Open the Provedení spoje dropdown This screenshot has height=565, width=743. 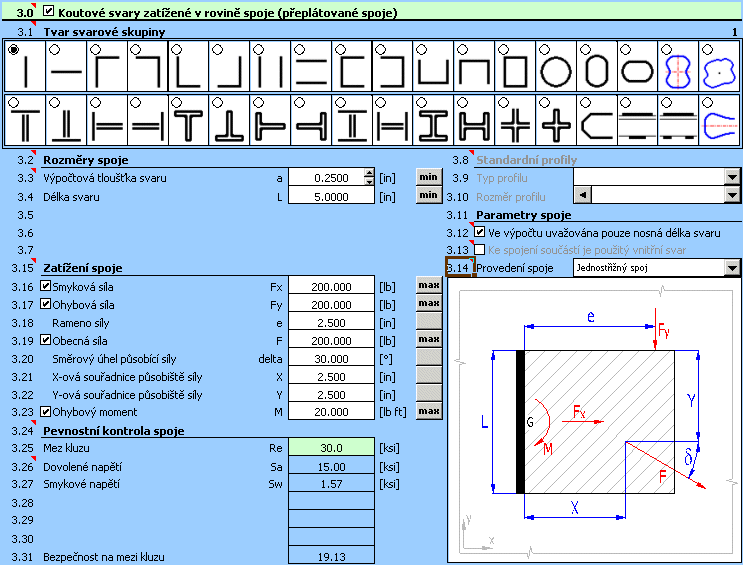click(732, 268)
